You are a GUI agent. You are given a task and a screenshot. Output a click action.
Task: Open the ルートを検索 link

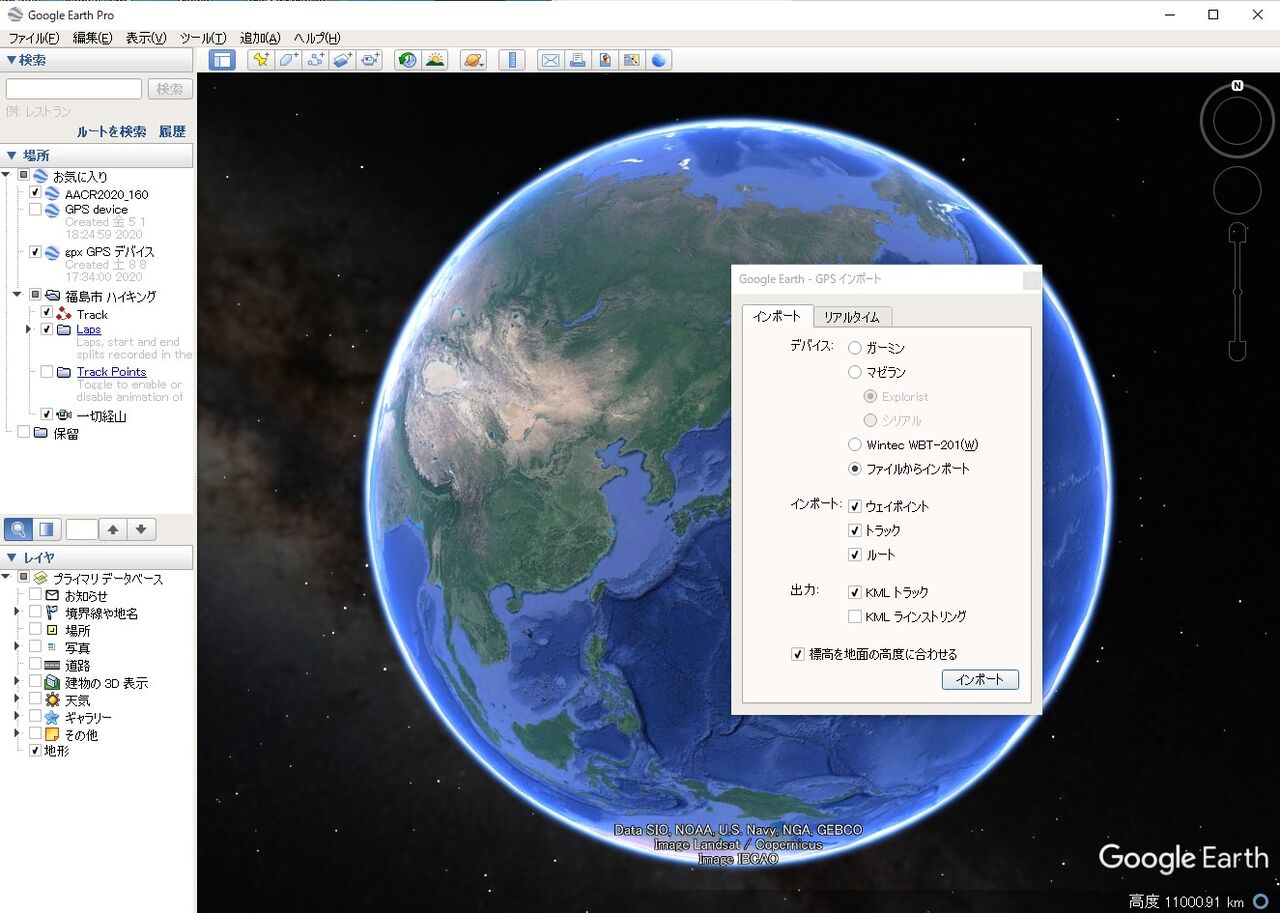(x=112, y=131)
